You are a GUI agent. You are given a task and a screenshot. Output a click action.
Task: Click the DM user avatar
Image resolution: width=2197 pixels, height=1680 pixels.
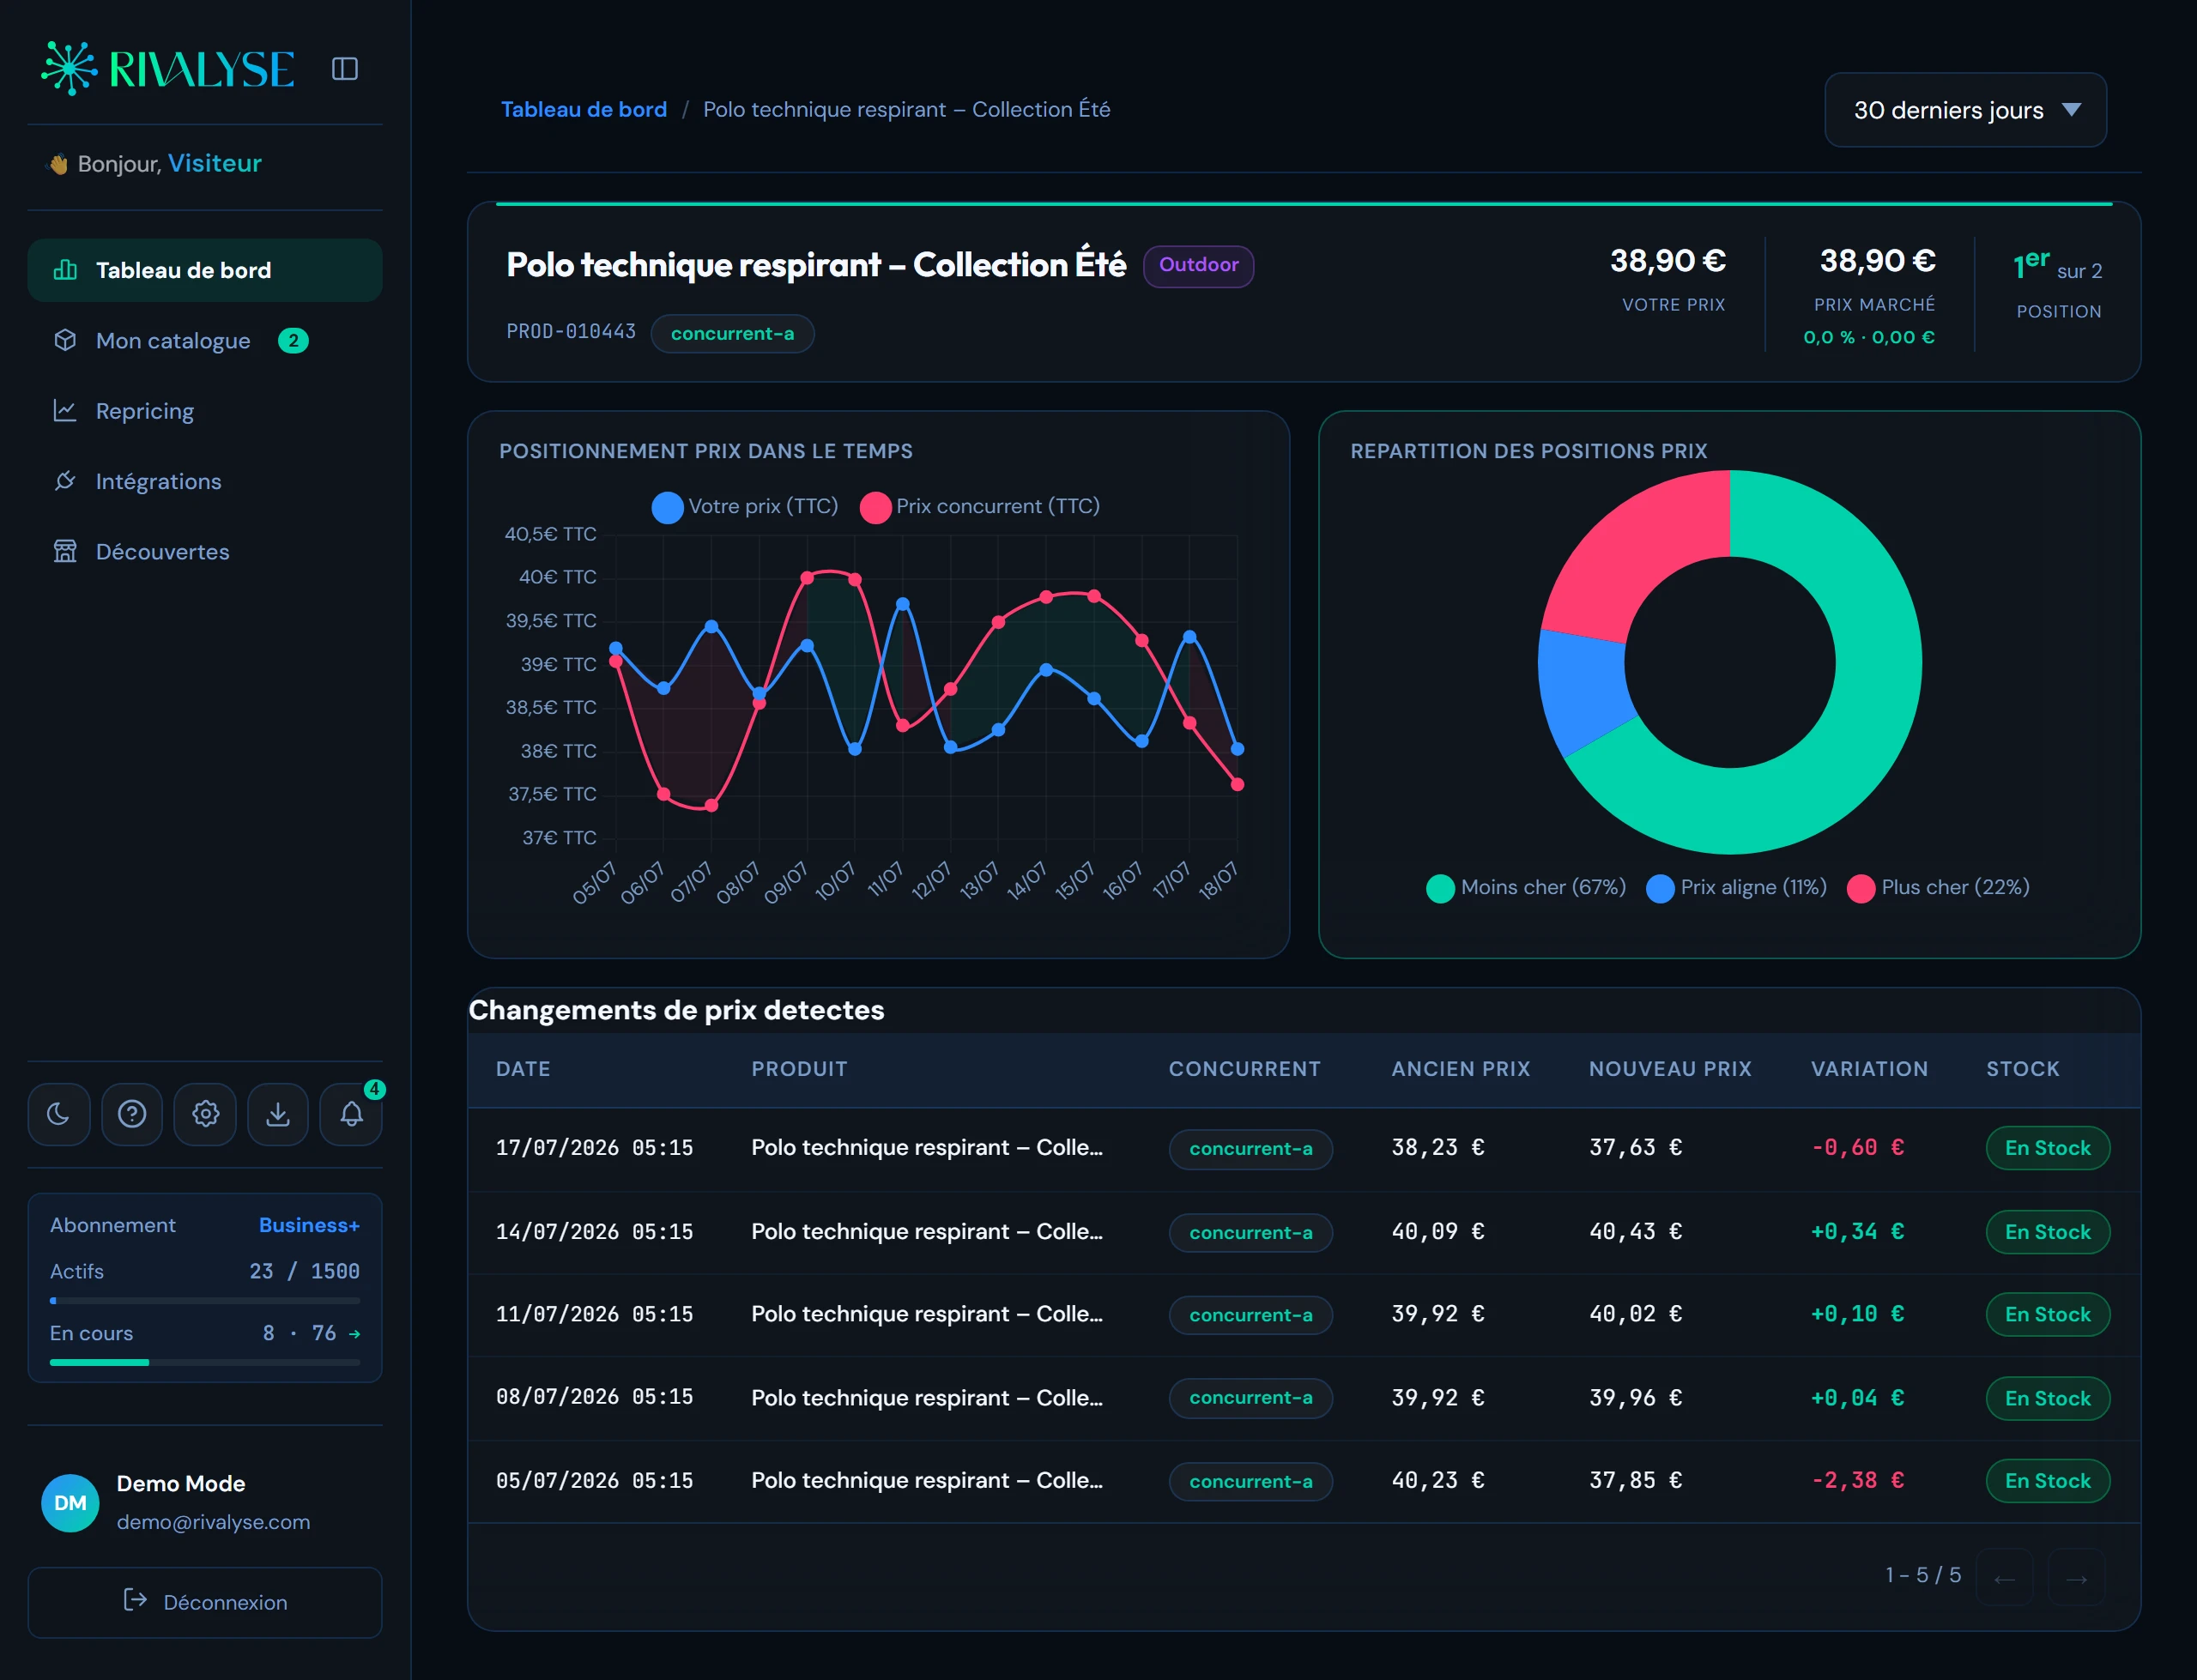(70, 1502)
